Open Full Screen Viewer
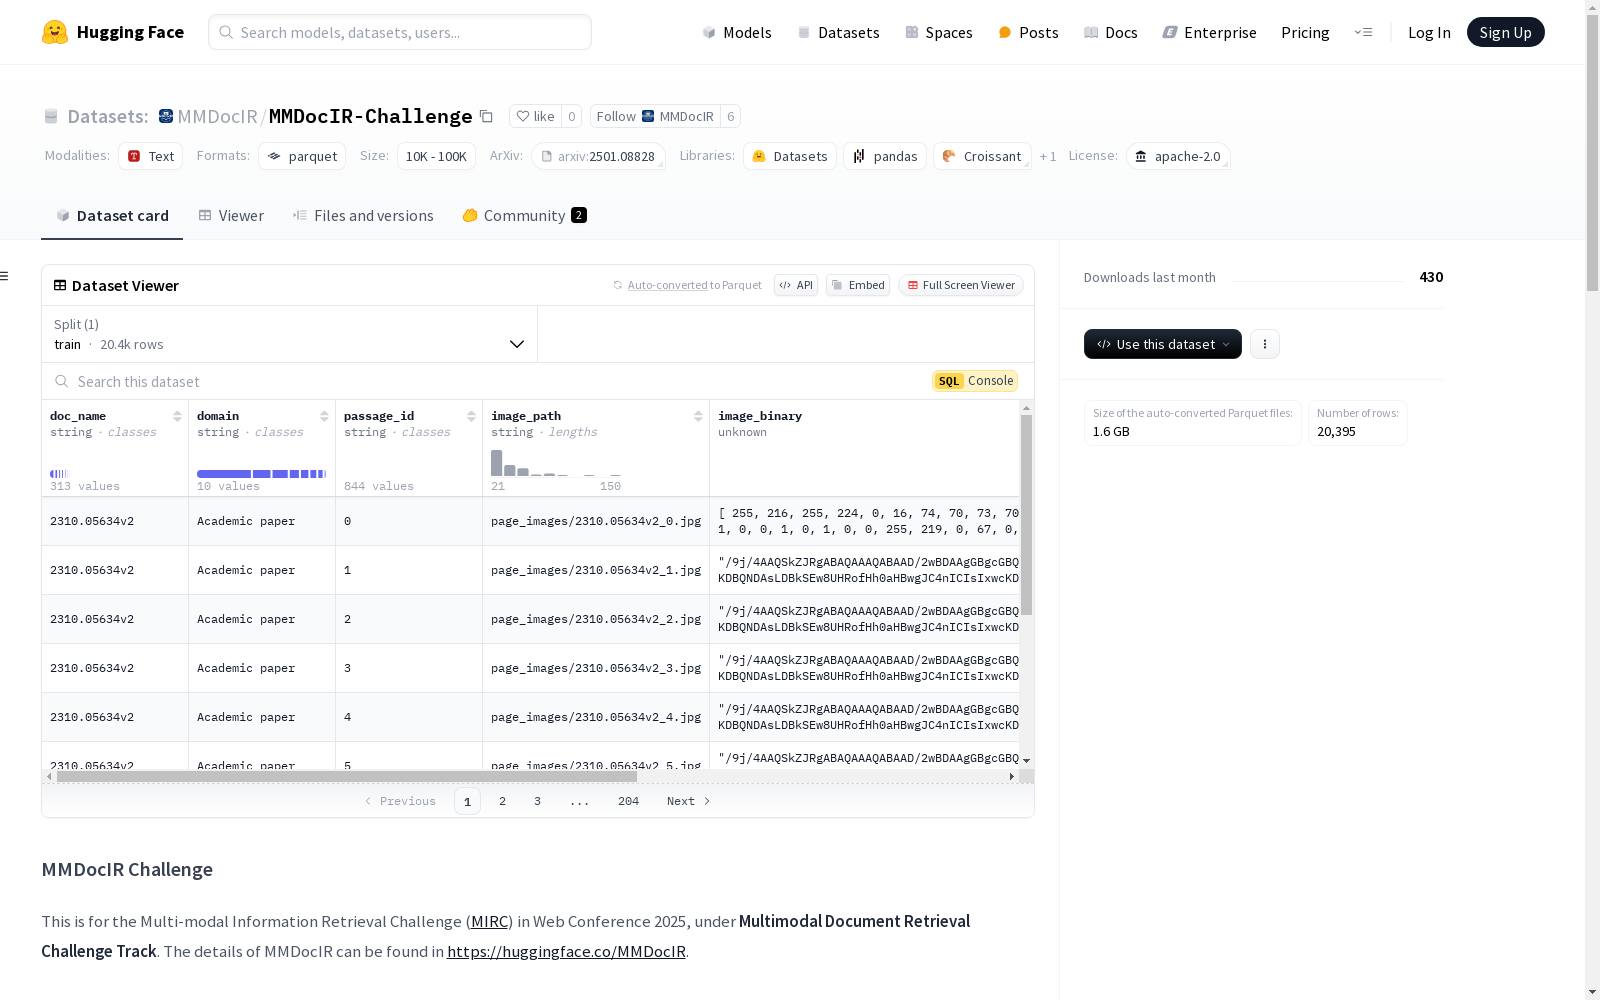The image size is (1600, 1000). point(961,285)
